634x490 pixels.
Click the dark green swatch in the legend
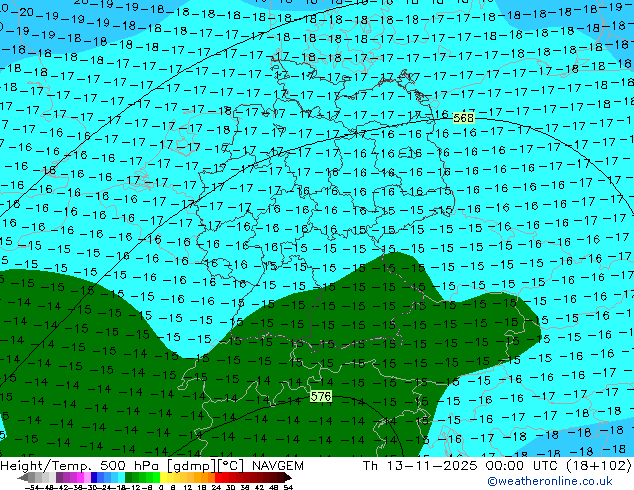(x=128, y=477)
